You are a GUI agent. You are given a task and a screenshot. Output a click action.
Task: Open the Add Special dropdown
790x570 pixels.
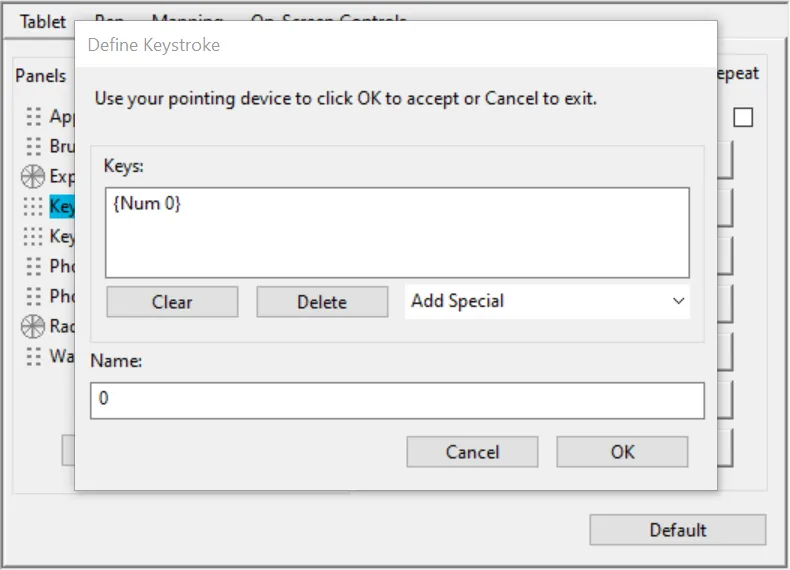point(547,301)
